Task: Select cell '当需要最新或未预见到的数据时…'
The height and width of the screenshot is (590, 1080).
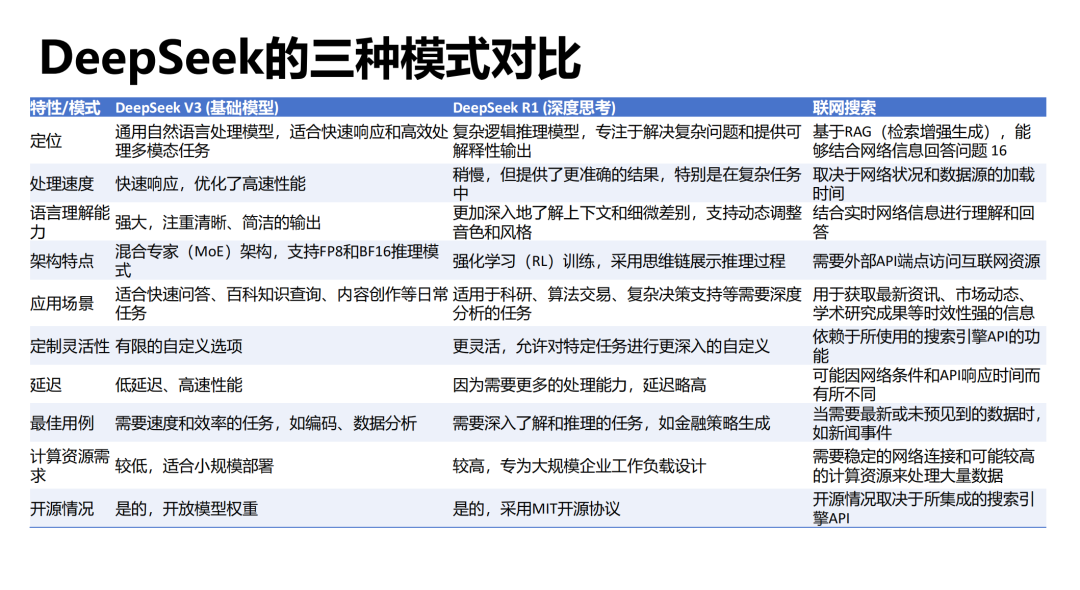Action: pos(927,423)
